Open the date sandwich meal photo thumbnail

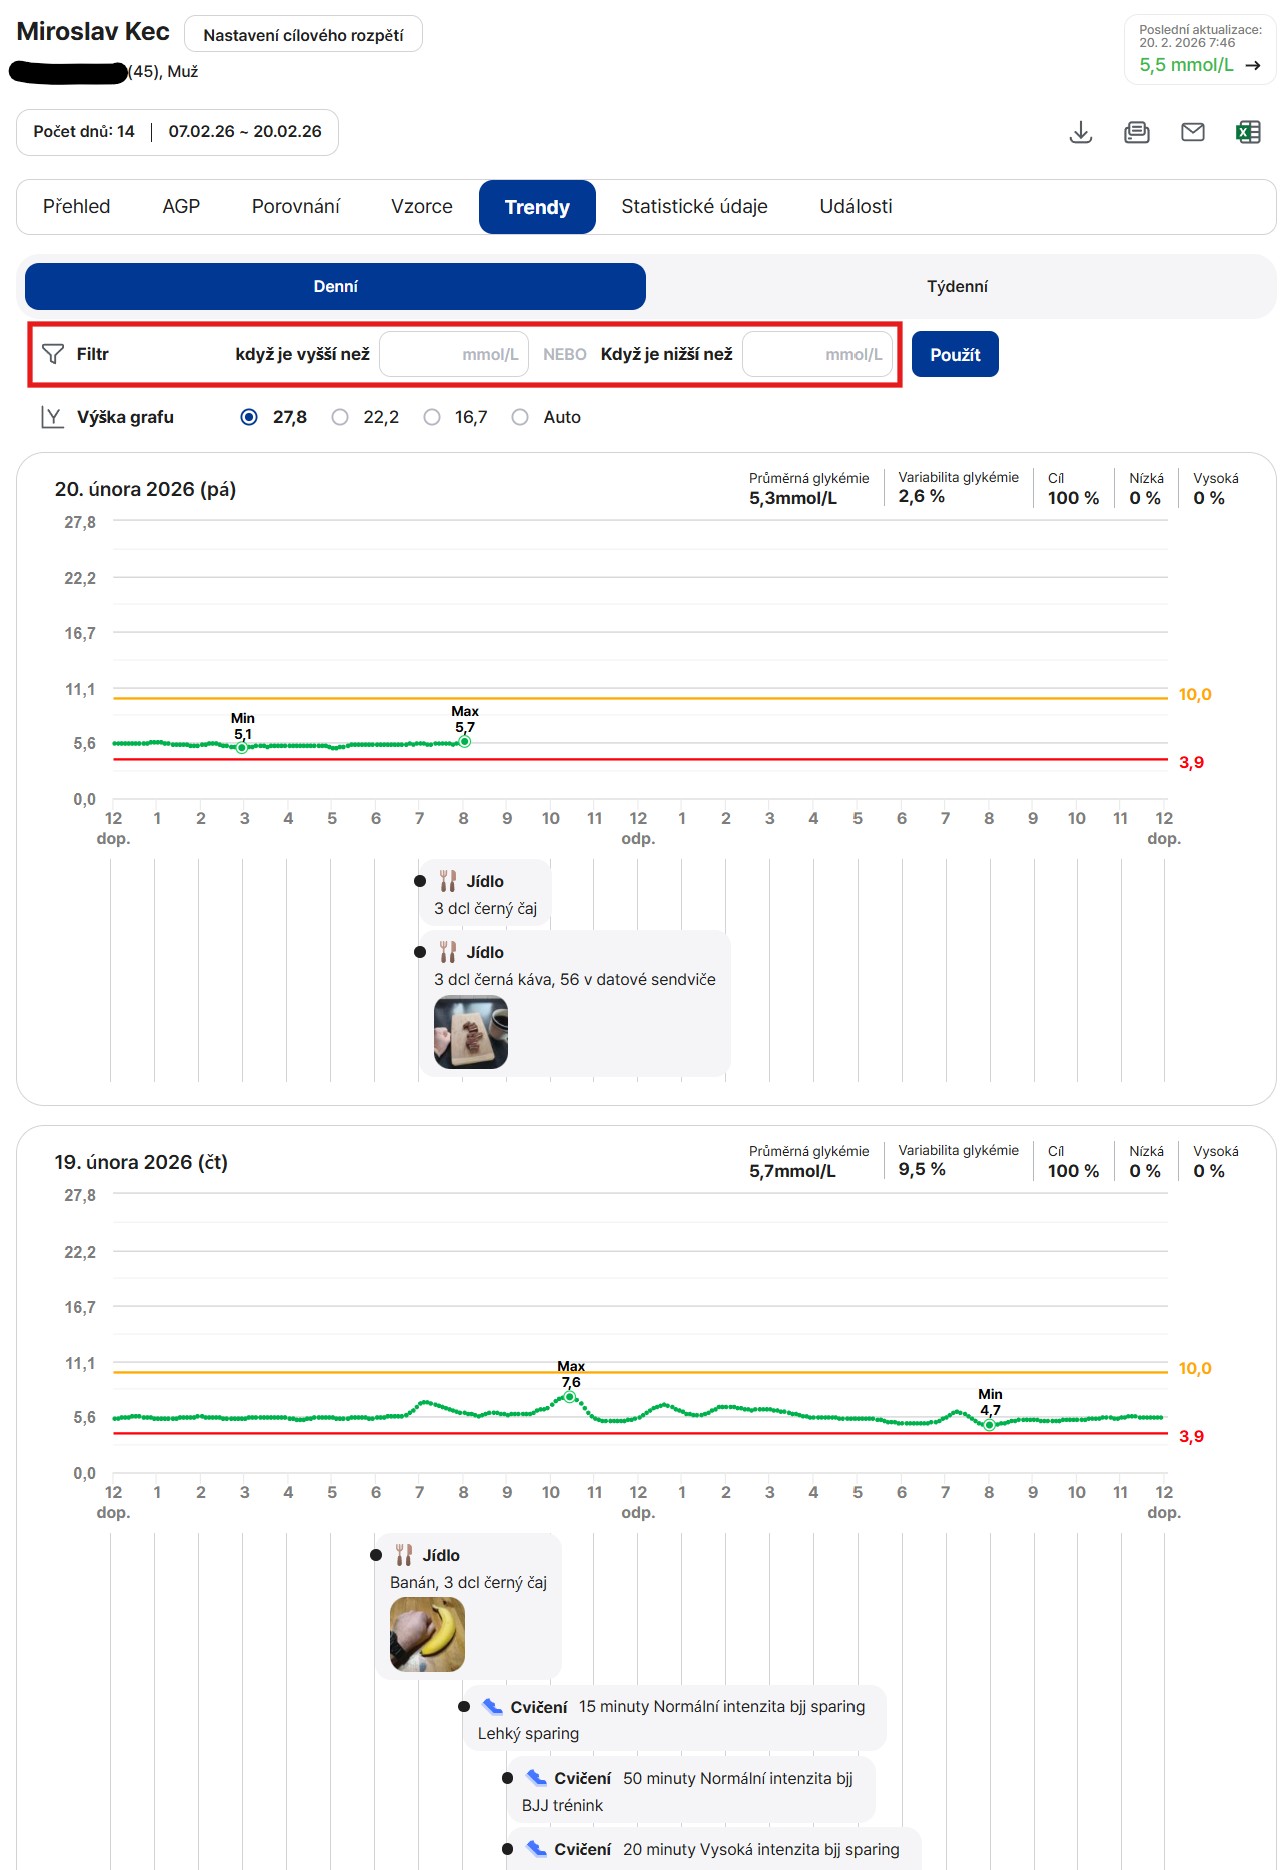tap(471, 1032)
